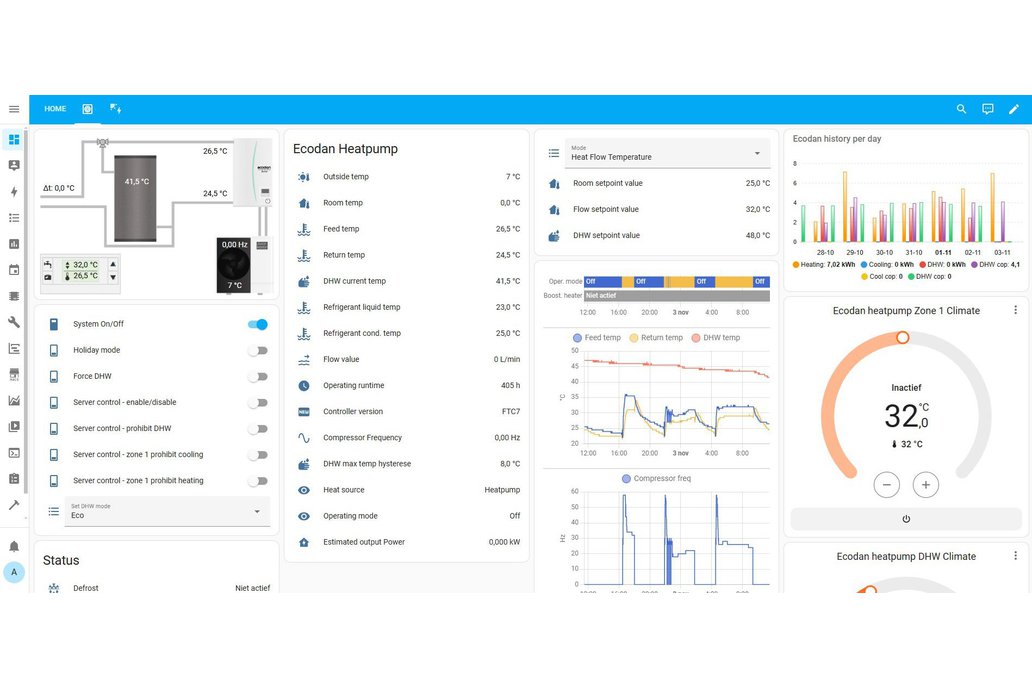Image resolution: width=1032 pixels, height=688 pixels.
Task: Click the Zone 1 thermostat slider handle
Action: pos(902,338)
